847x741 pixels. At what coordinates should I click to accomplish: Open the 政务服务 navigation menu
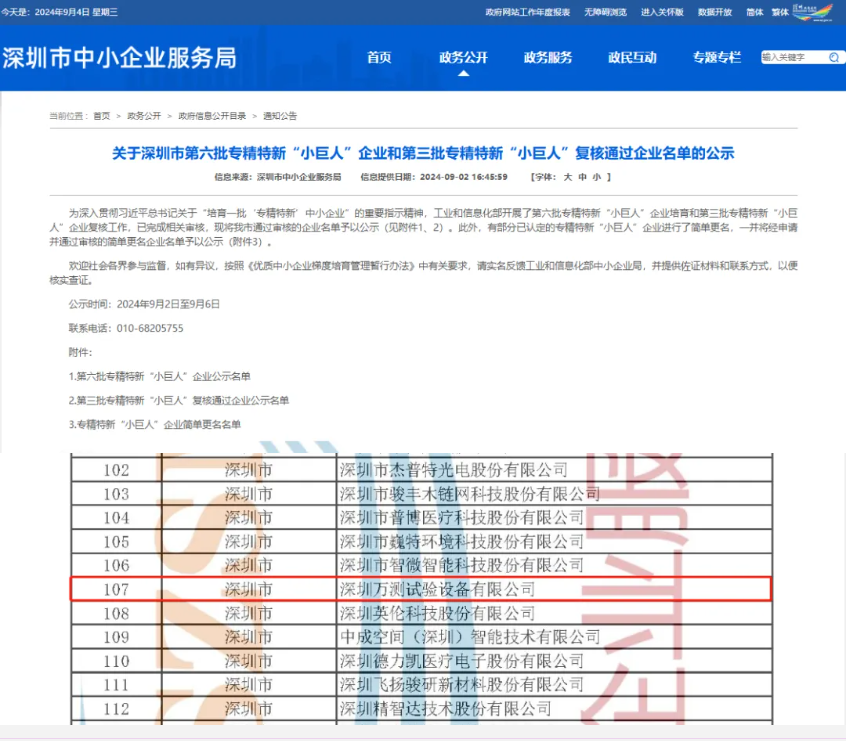[x=548, y=57]
